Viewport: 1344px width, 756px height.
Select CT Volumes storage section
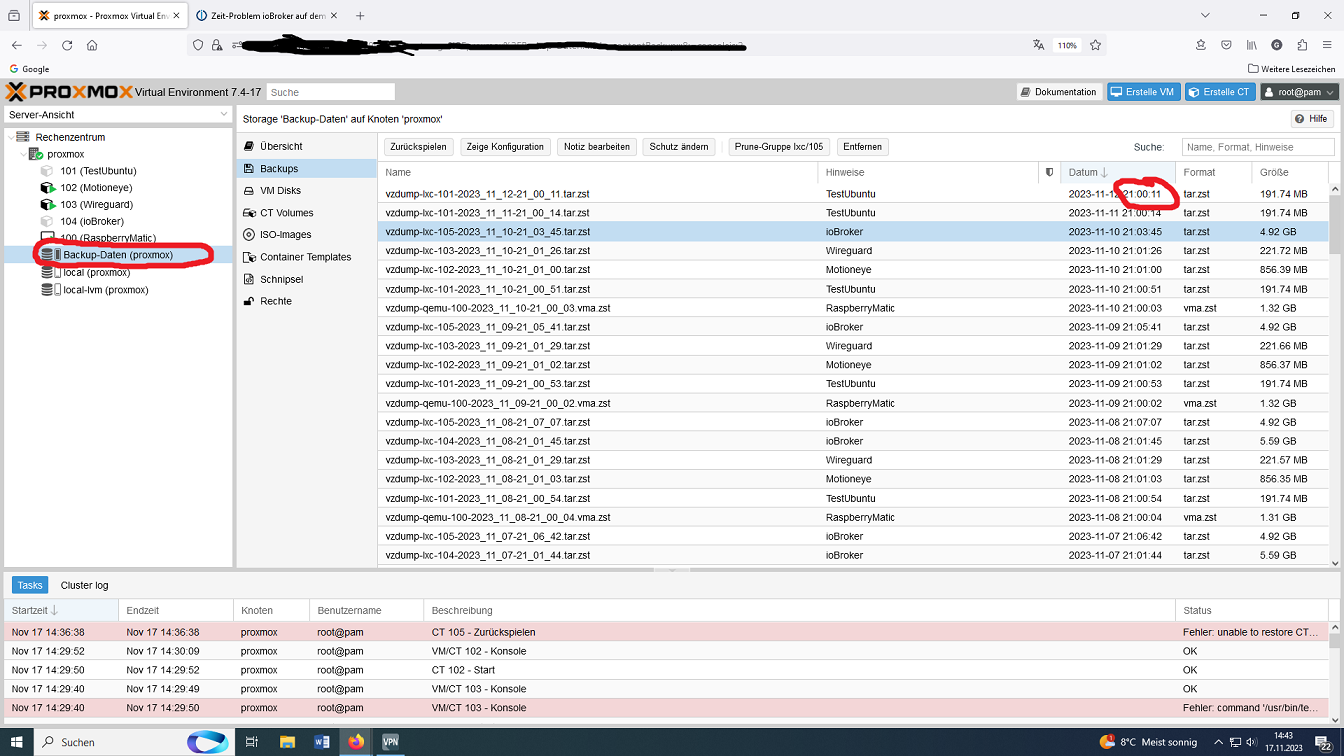point(286,213)
